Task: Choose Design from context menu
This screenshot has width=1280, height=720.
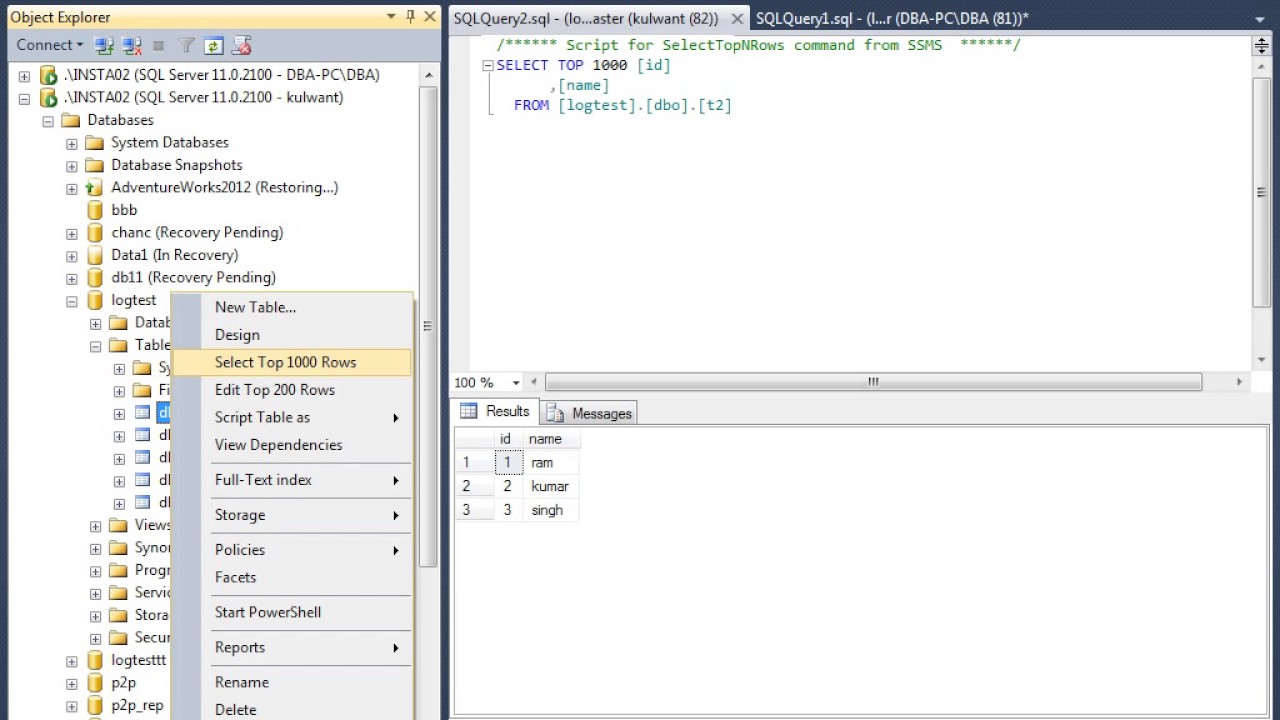Action: pyautogui.click(x=292, y=335)
